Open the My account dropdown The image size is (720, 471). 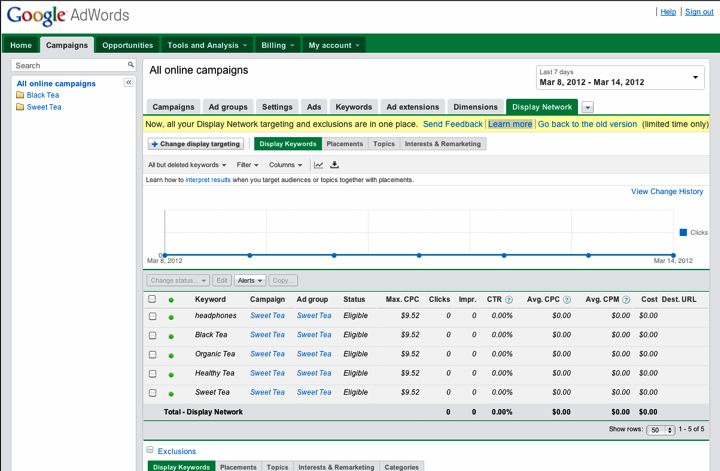(x=334, y=45)
